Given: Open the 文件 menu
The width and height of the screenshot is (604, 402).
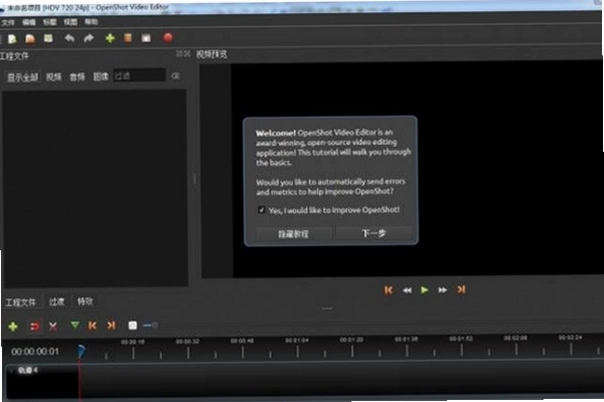Looking at the screenshot, I should click(x=8, y=22).
